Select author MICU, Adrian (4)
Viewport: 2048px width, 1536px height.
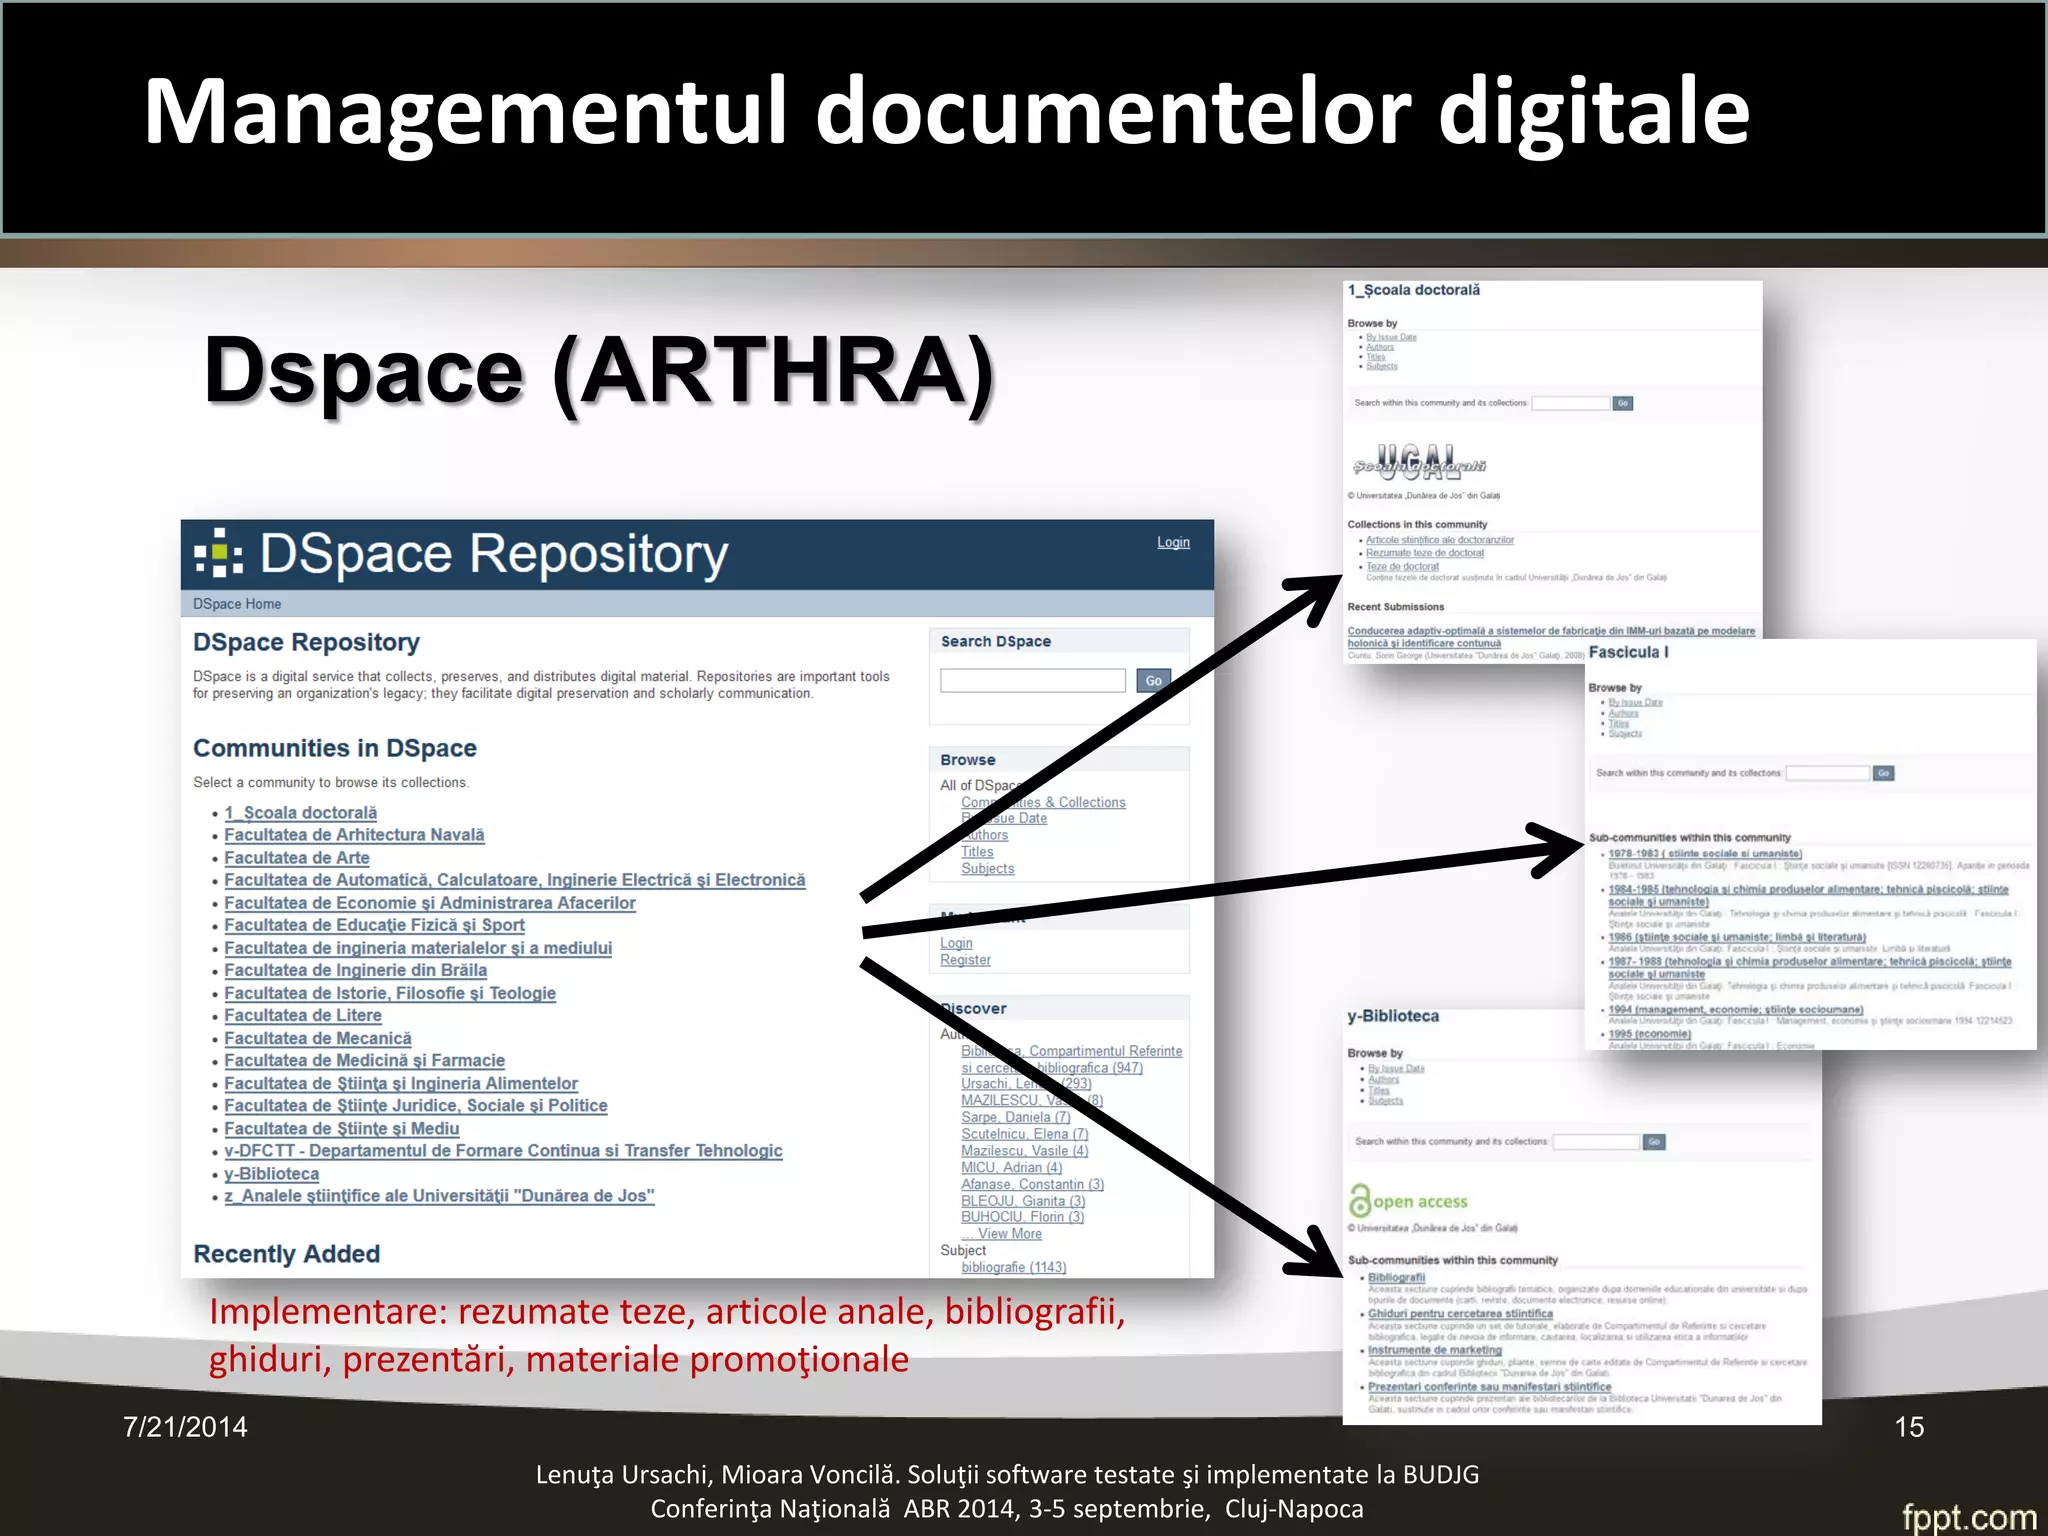point(1012,1167)
